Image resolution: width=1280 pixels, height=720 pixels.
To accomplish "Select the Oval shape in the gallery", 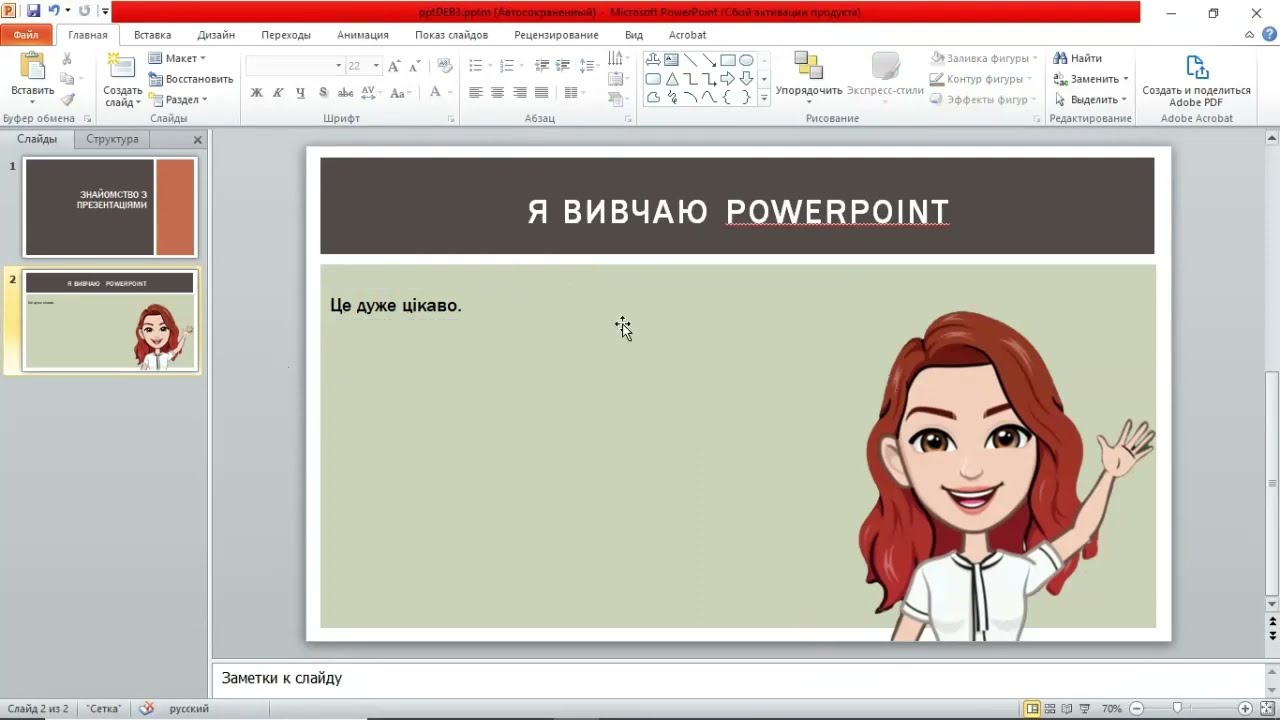I will click(746, 60).
